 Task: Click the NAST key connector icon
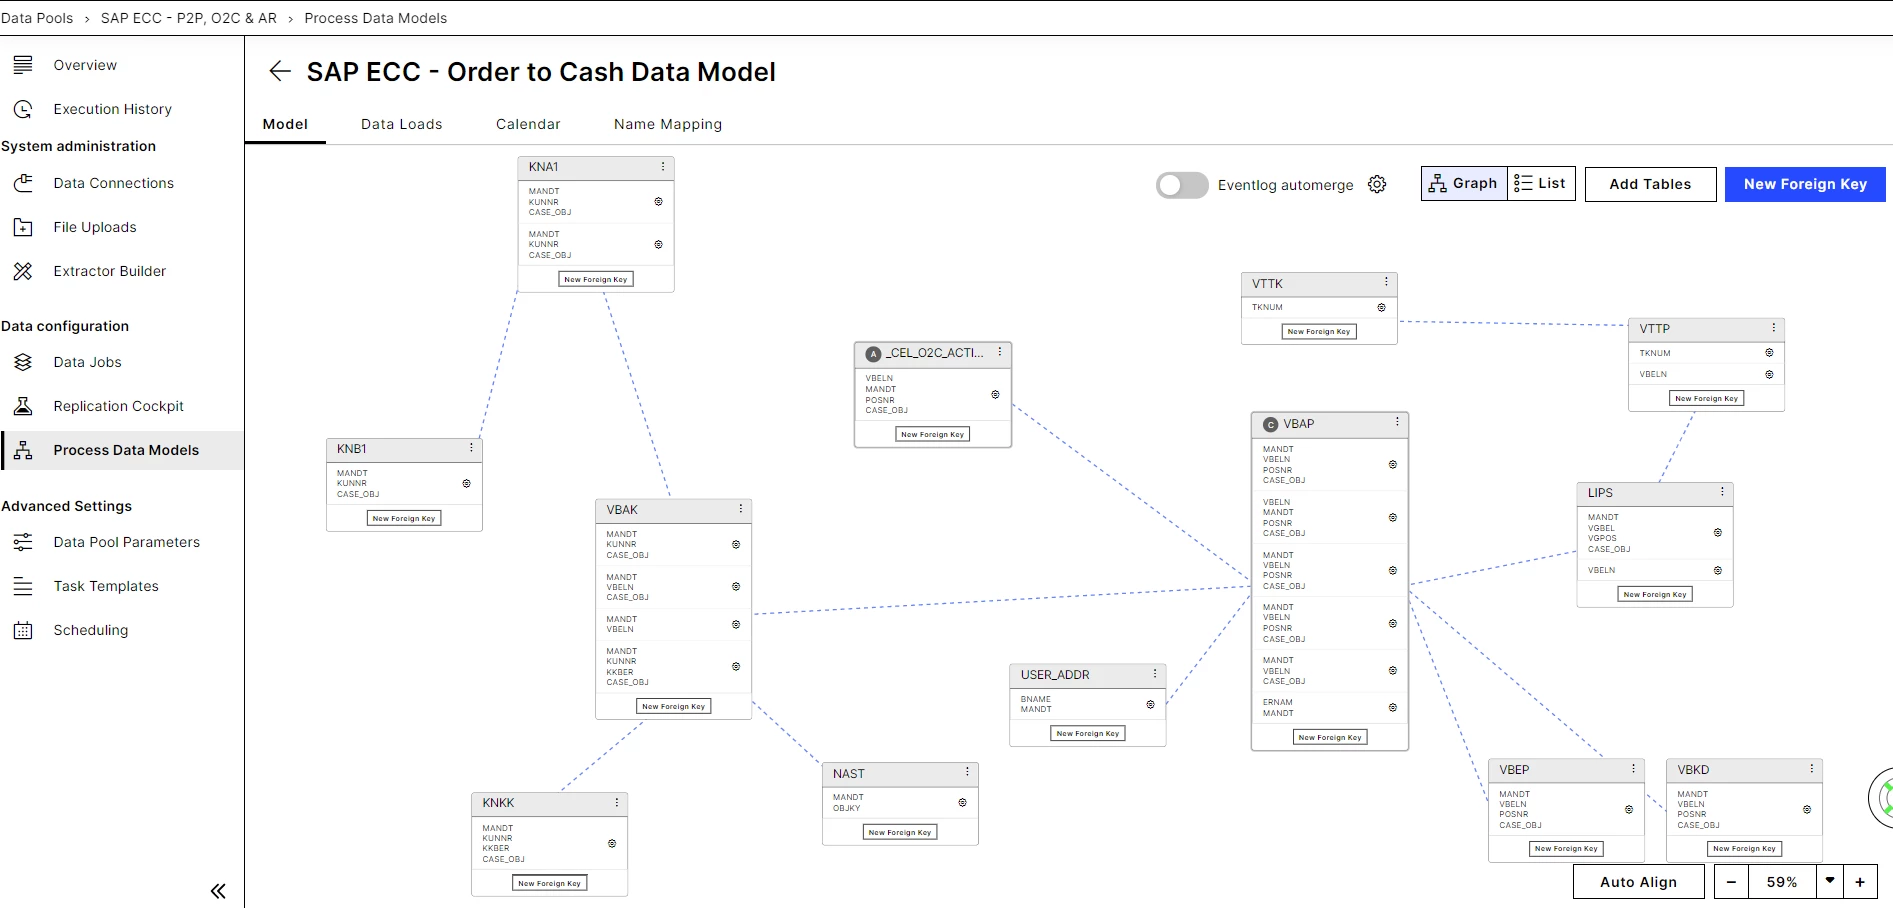(962, 802)
